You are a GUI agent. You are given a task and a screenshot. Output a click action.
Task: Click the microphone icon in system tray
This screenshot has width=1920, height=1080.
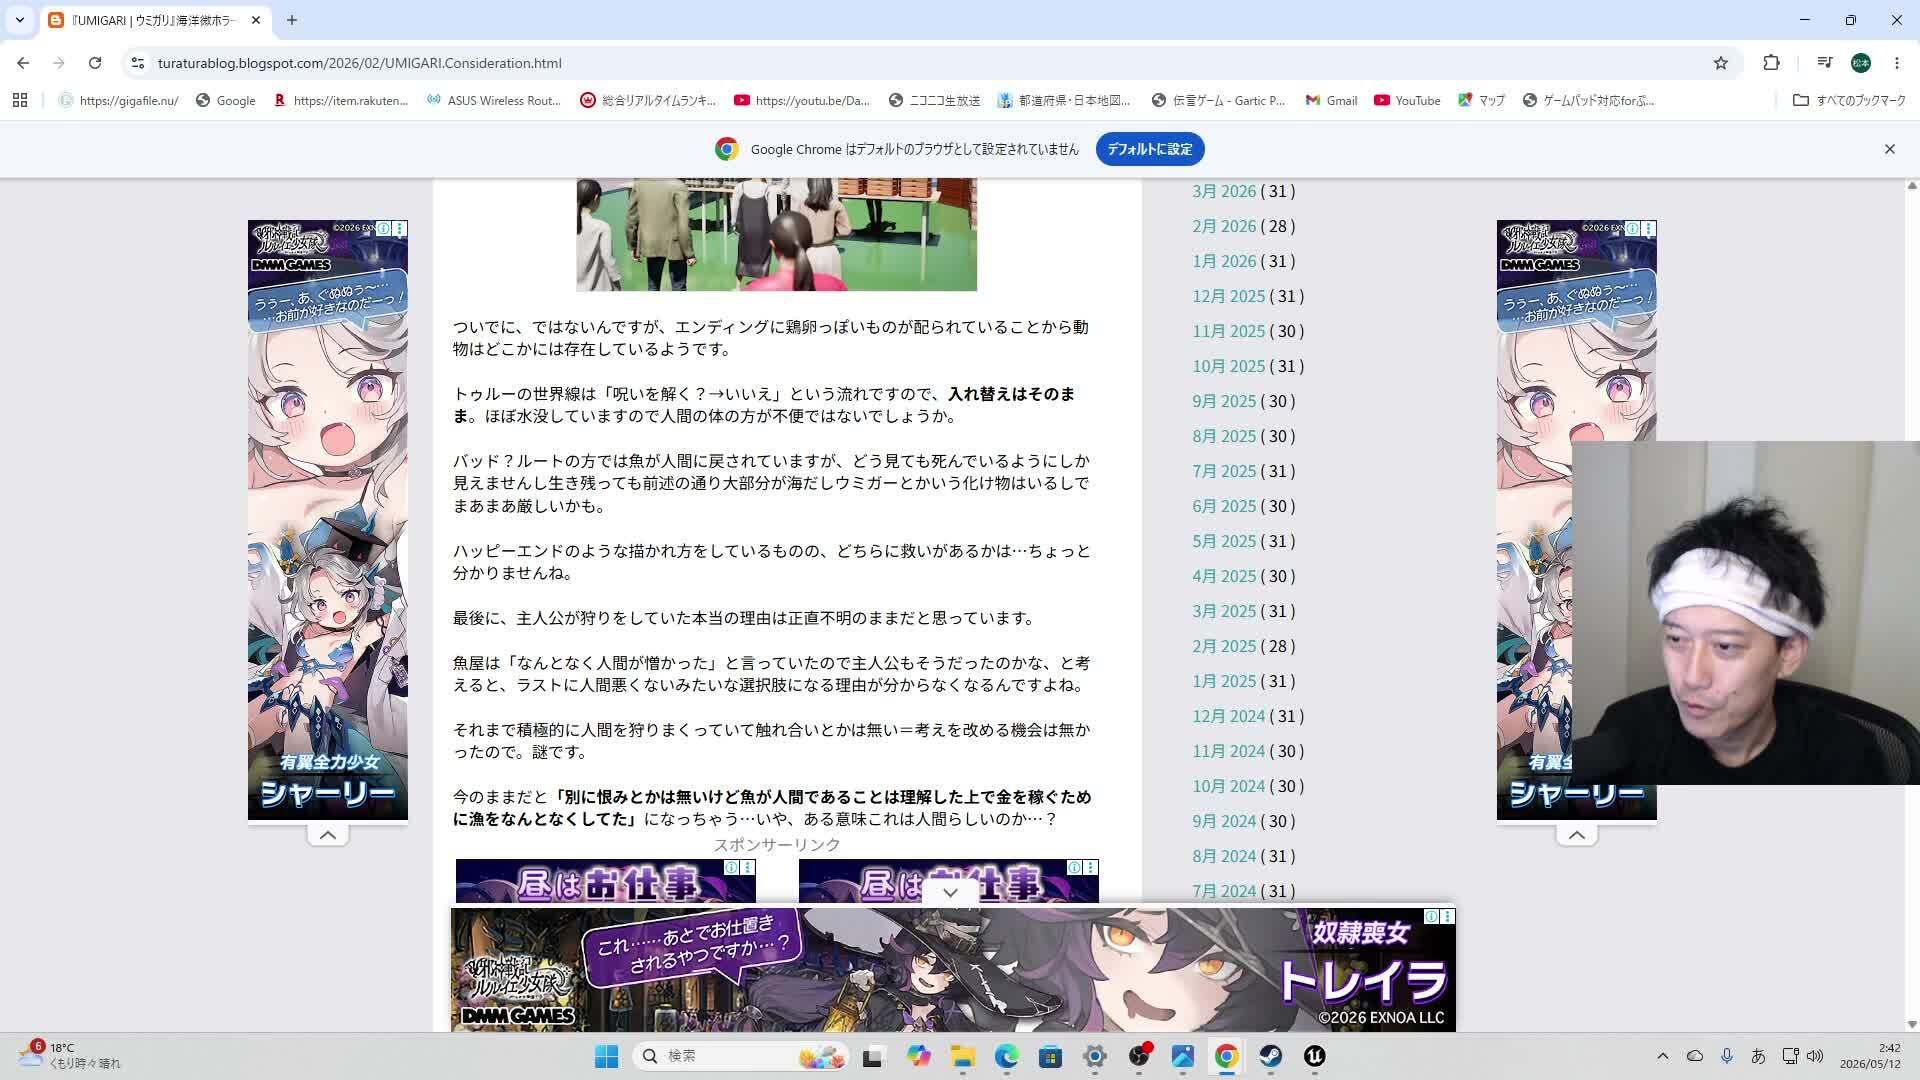tap(1727, 1056)
